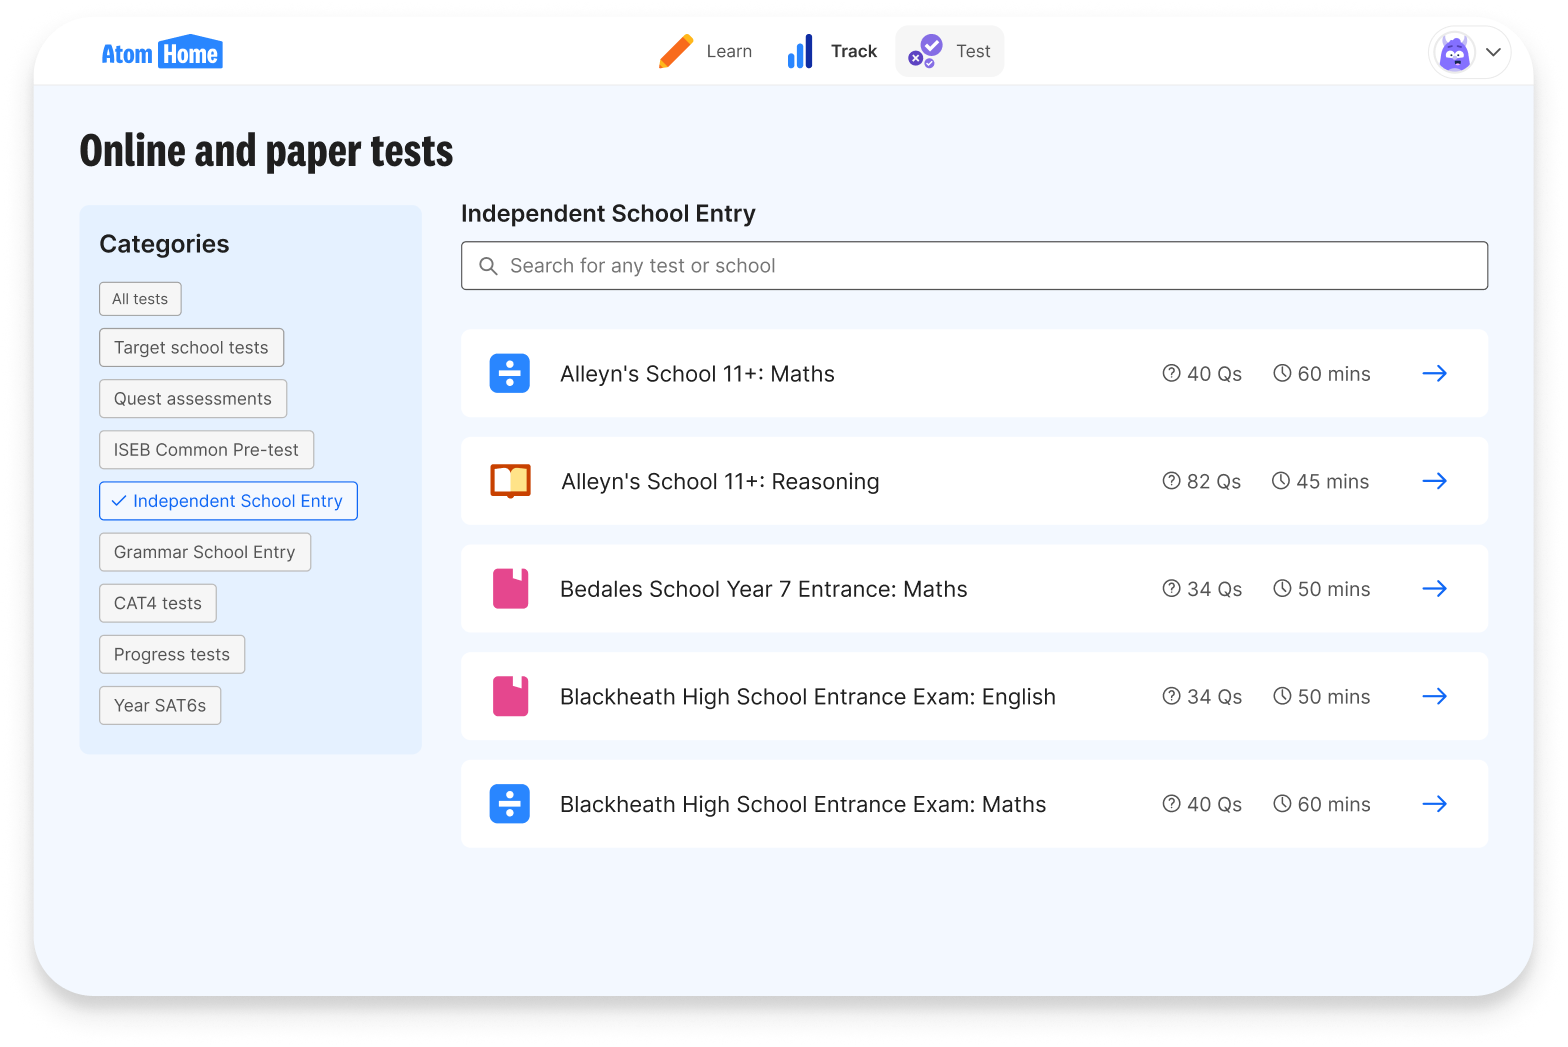Click the Independent School Entry checkmark icon
The image size is (1568, 1047).
tap(119, 501)
